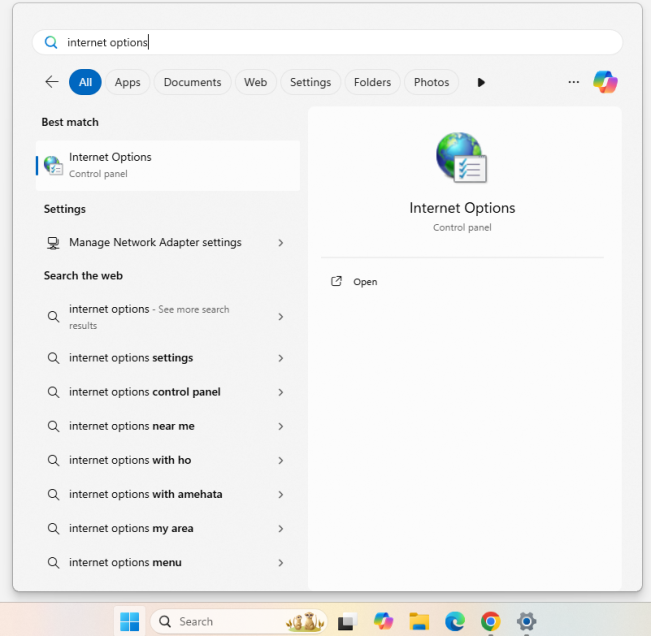Select the 'internet options near me' web suggestion

click(132, 426)
